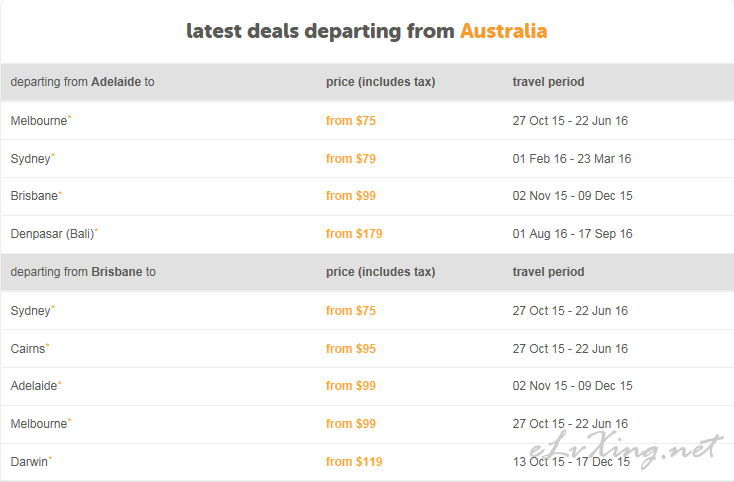The height and width of the screenshot is (482, 734).
Task: Open Melbourne deal departing from Brisbane
Action: 39,424
